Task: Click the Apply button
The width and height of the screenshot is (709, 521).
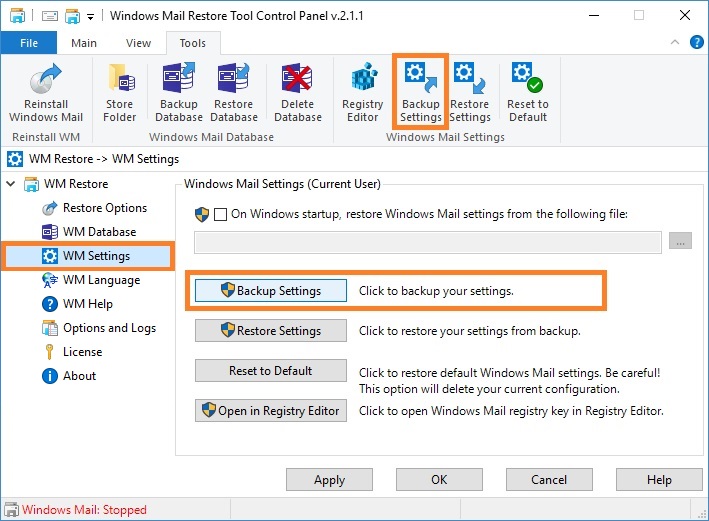Action: (329, 480)
